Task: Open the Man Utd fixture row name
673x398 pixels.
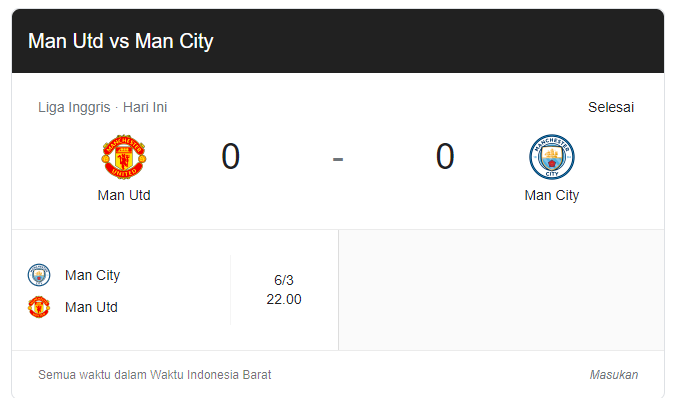Action: click(91, 307)
